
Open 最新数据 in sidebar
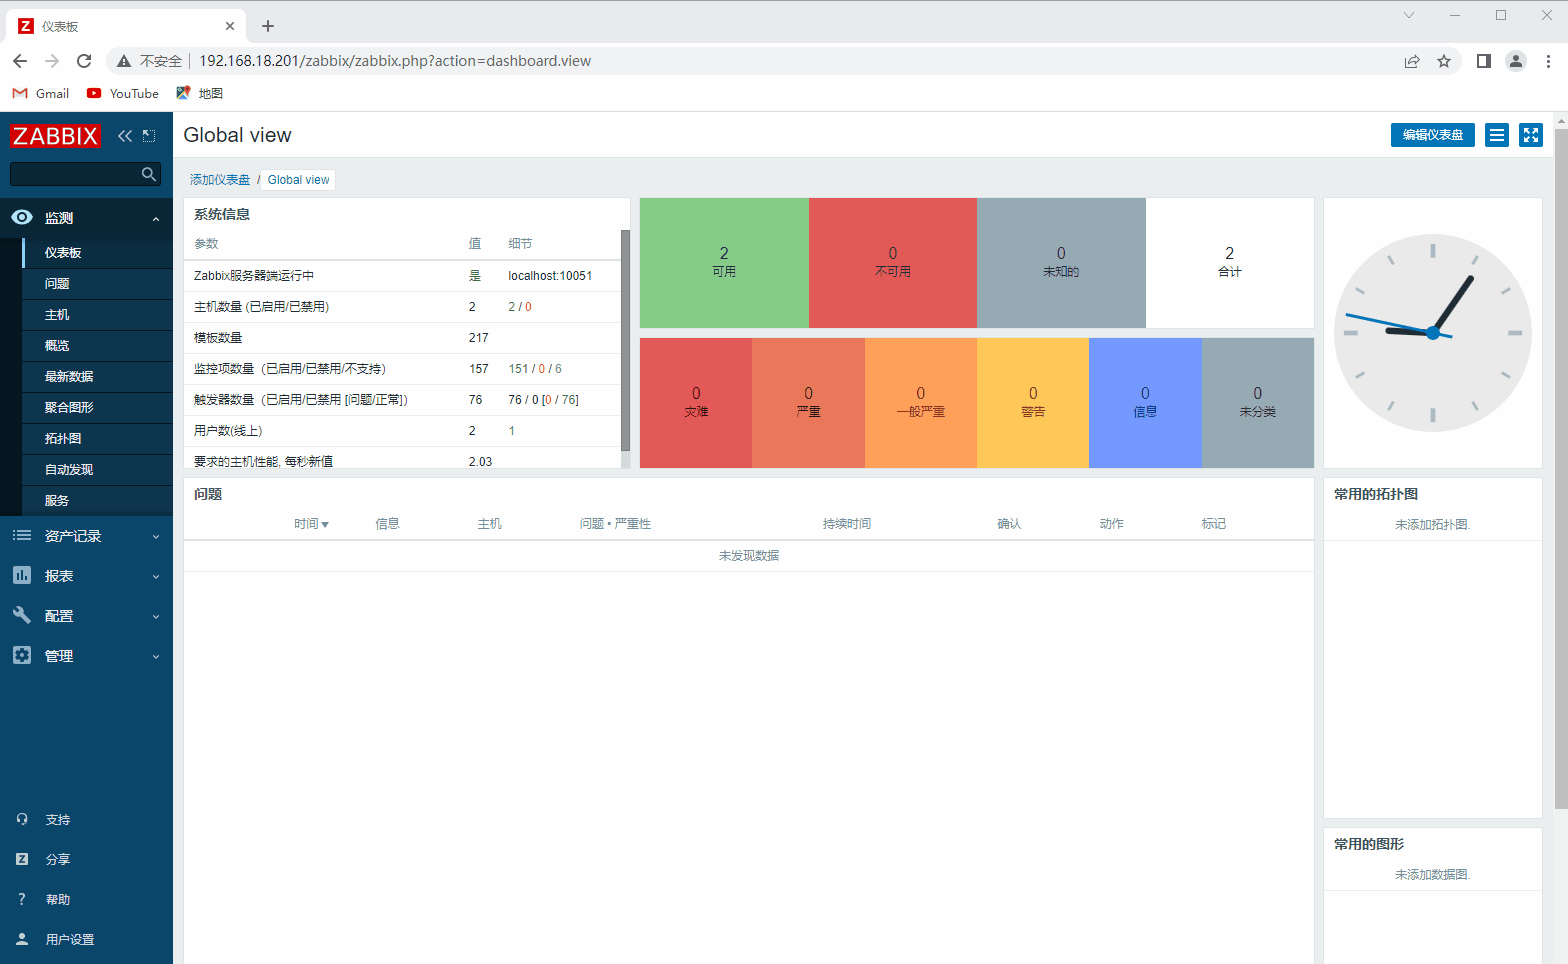click(69, 377)
